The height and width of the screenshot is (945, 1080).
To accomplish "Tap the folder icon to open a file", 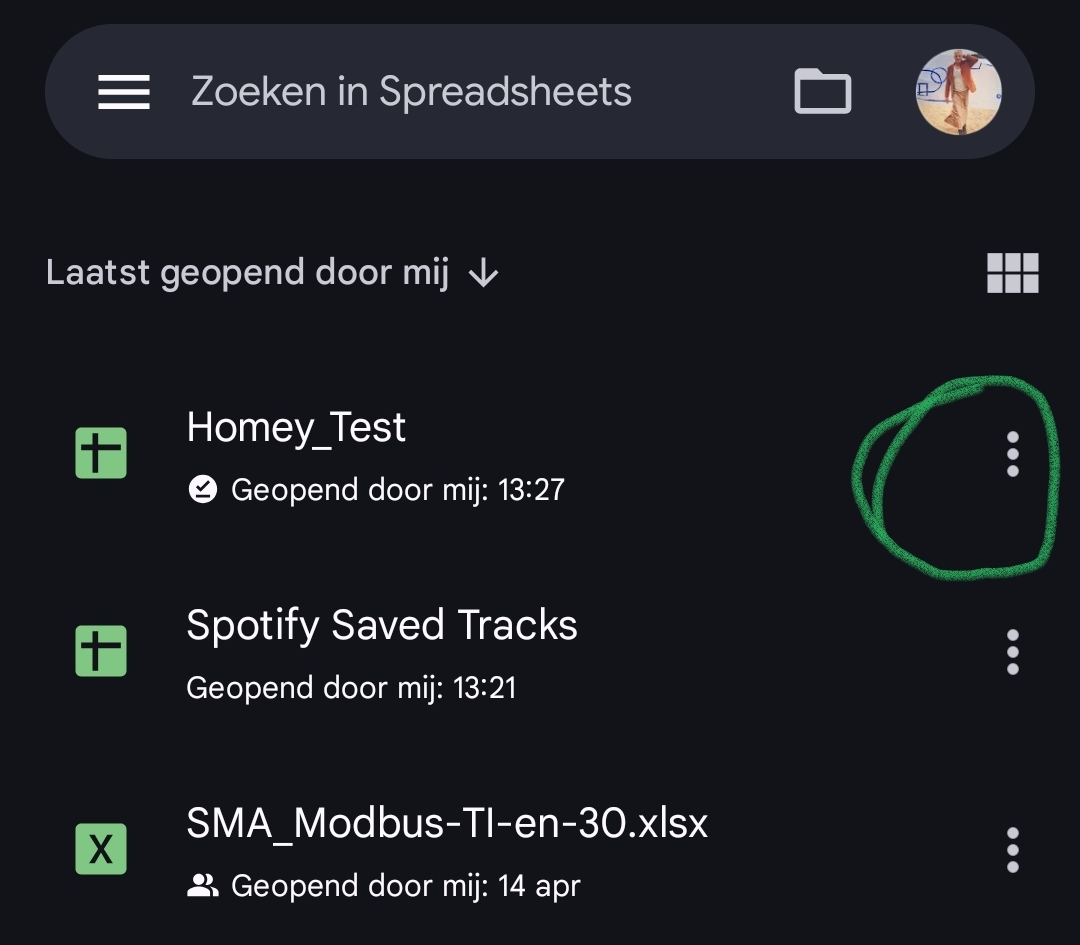I will (822, 92).
